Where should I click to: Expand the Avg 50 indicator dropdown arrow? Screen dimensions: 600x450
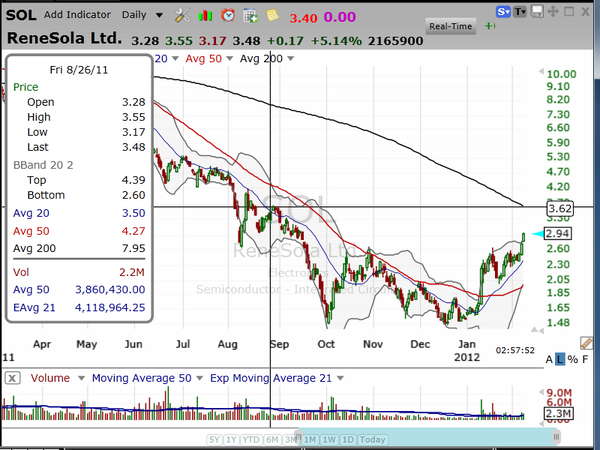coord(230,59)
